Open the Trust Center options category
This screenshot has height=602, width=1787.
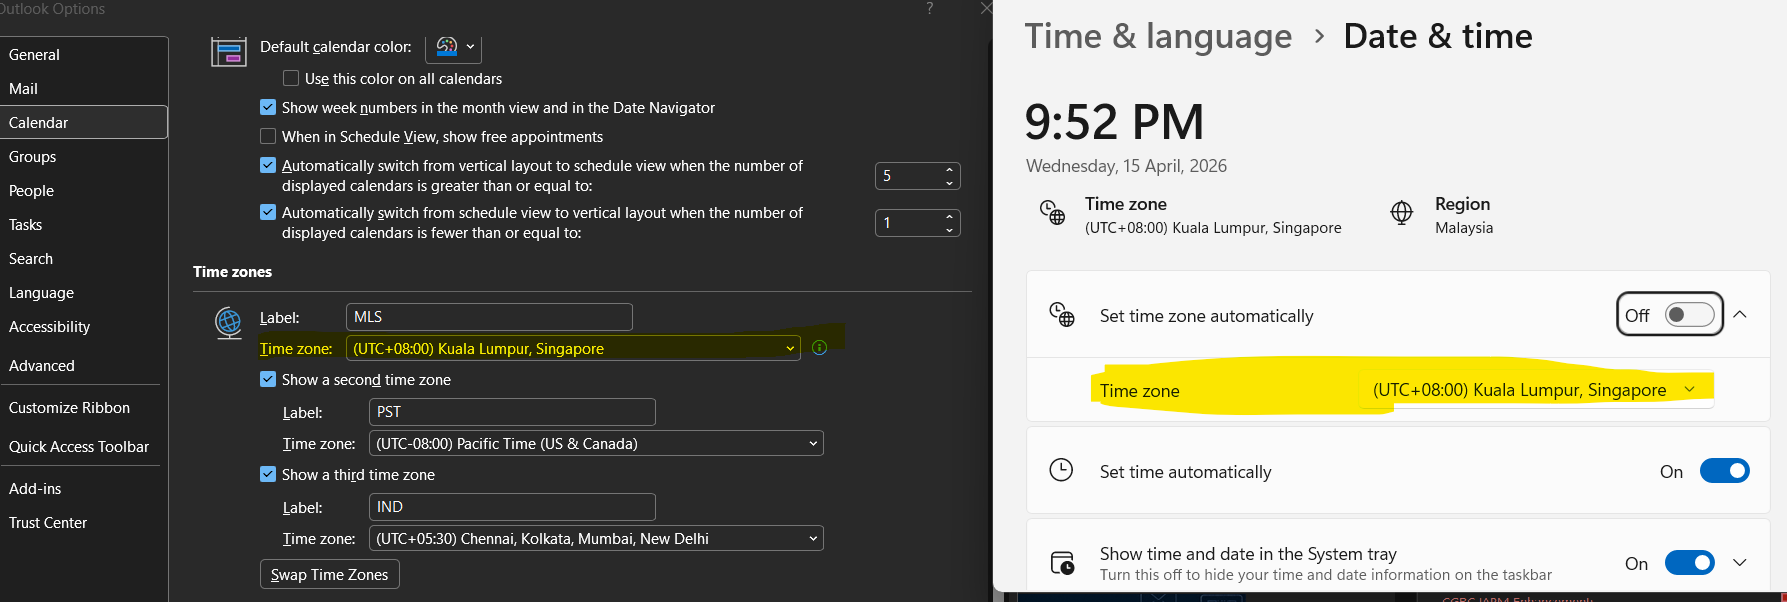click(84, 523)
